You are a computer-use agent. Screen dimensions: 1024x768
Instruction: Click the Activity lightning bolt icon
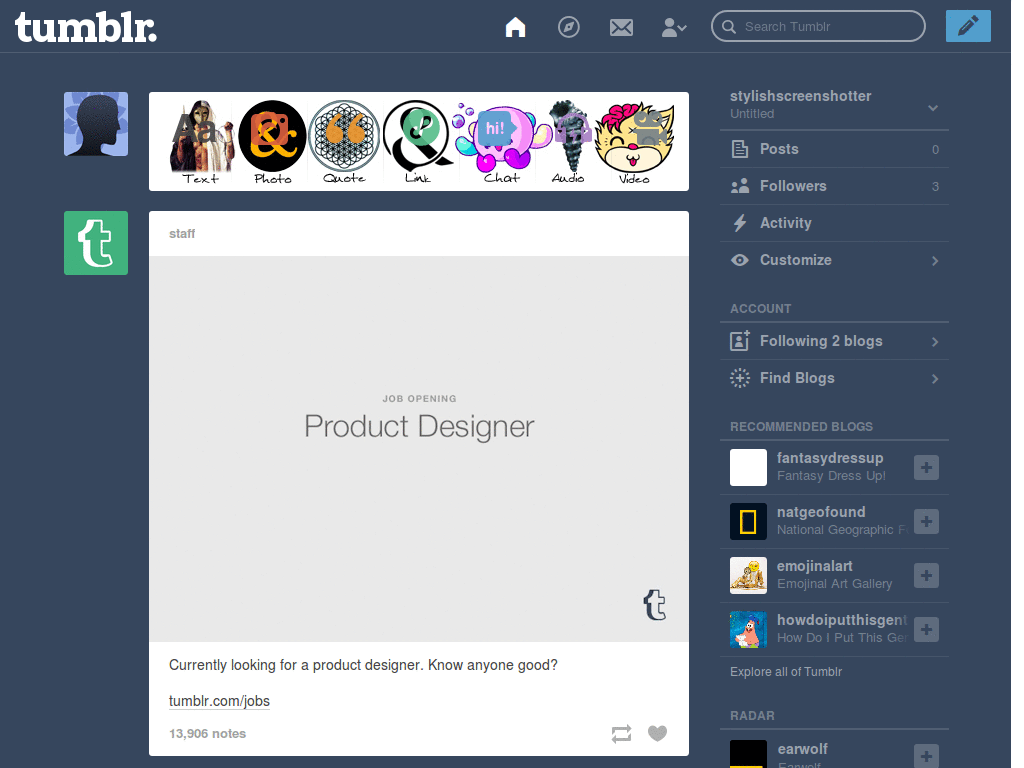click(740, 223)
